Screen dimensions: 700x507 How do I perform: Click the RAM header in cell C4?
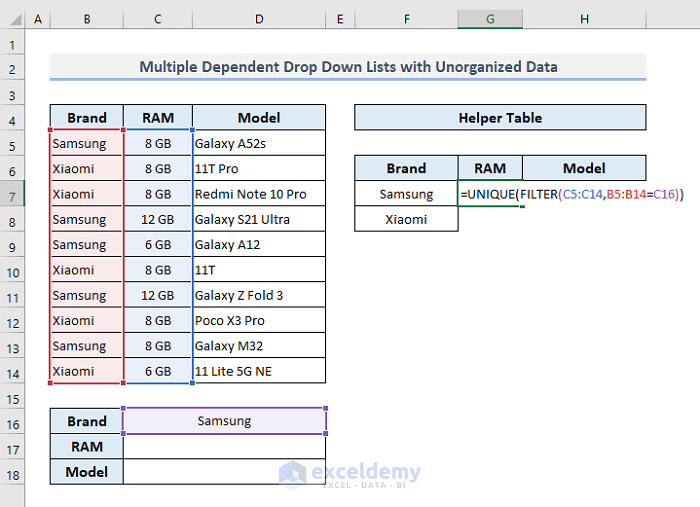[158, 118]
